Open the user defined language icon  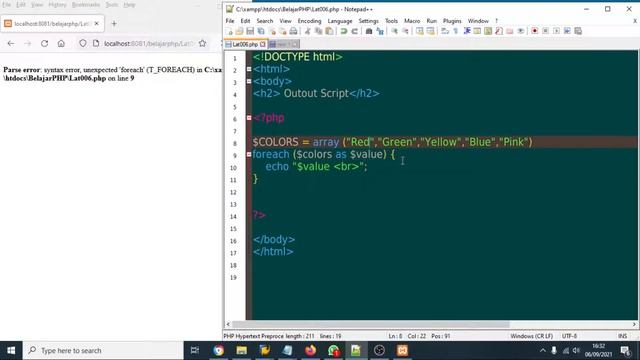tap(477, 31)
